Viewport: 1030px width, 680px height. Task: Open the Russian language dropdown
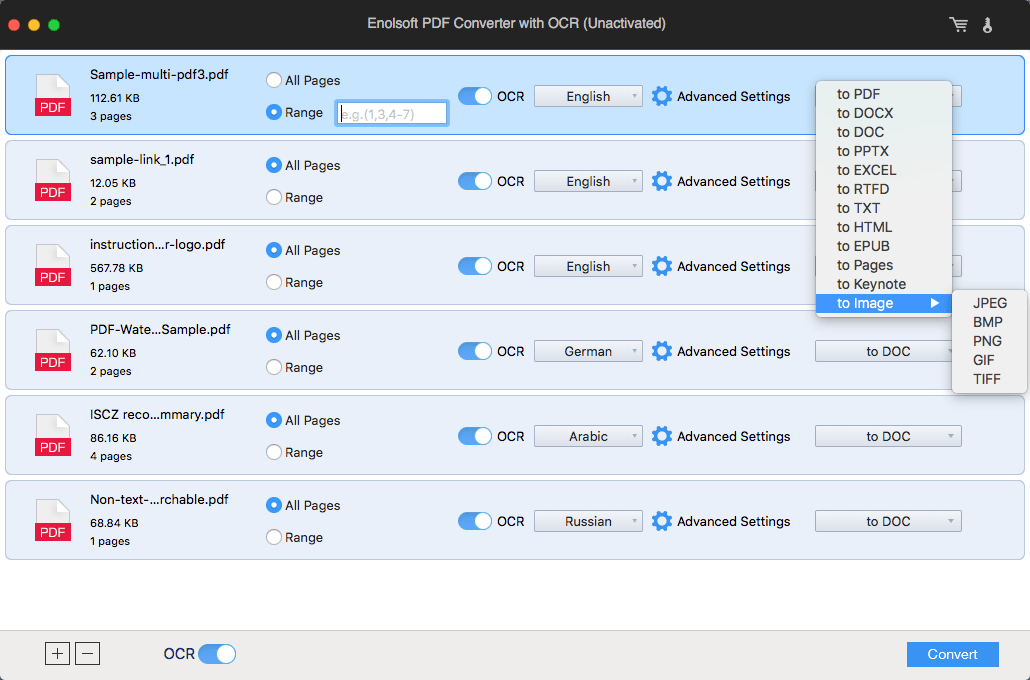click(x=588, y=521)
